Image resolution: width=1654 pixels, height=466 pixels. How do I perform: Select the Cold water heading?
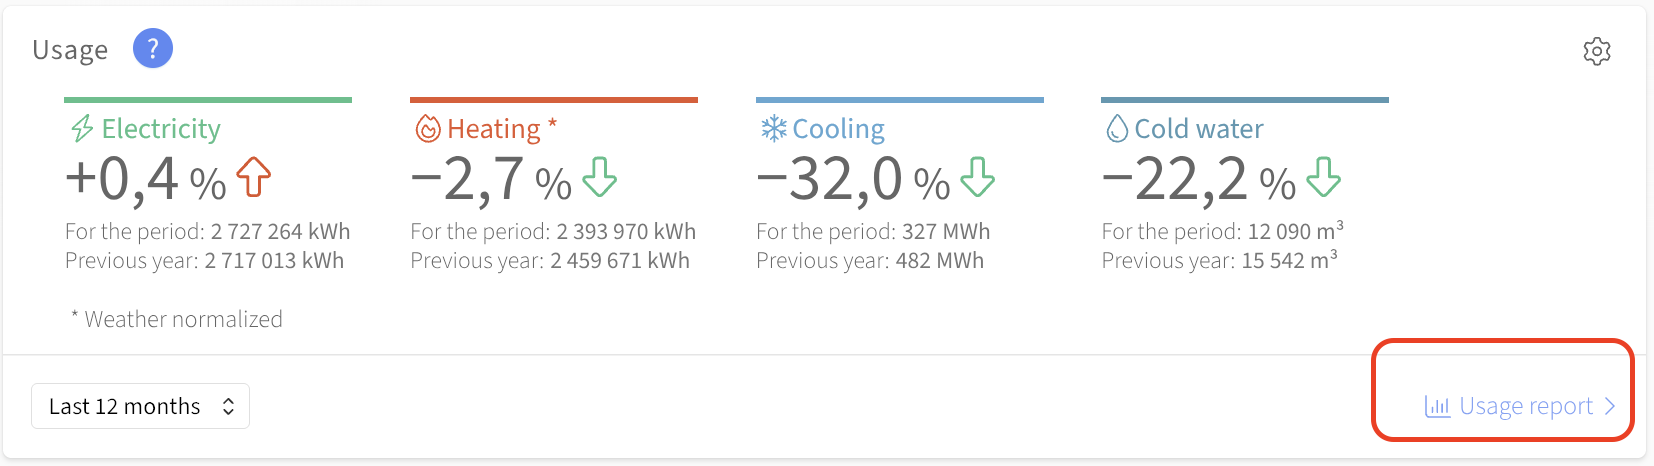pos(1199,129)
